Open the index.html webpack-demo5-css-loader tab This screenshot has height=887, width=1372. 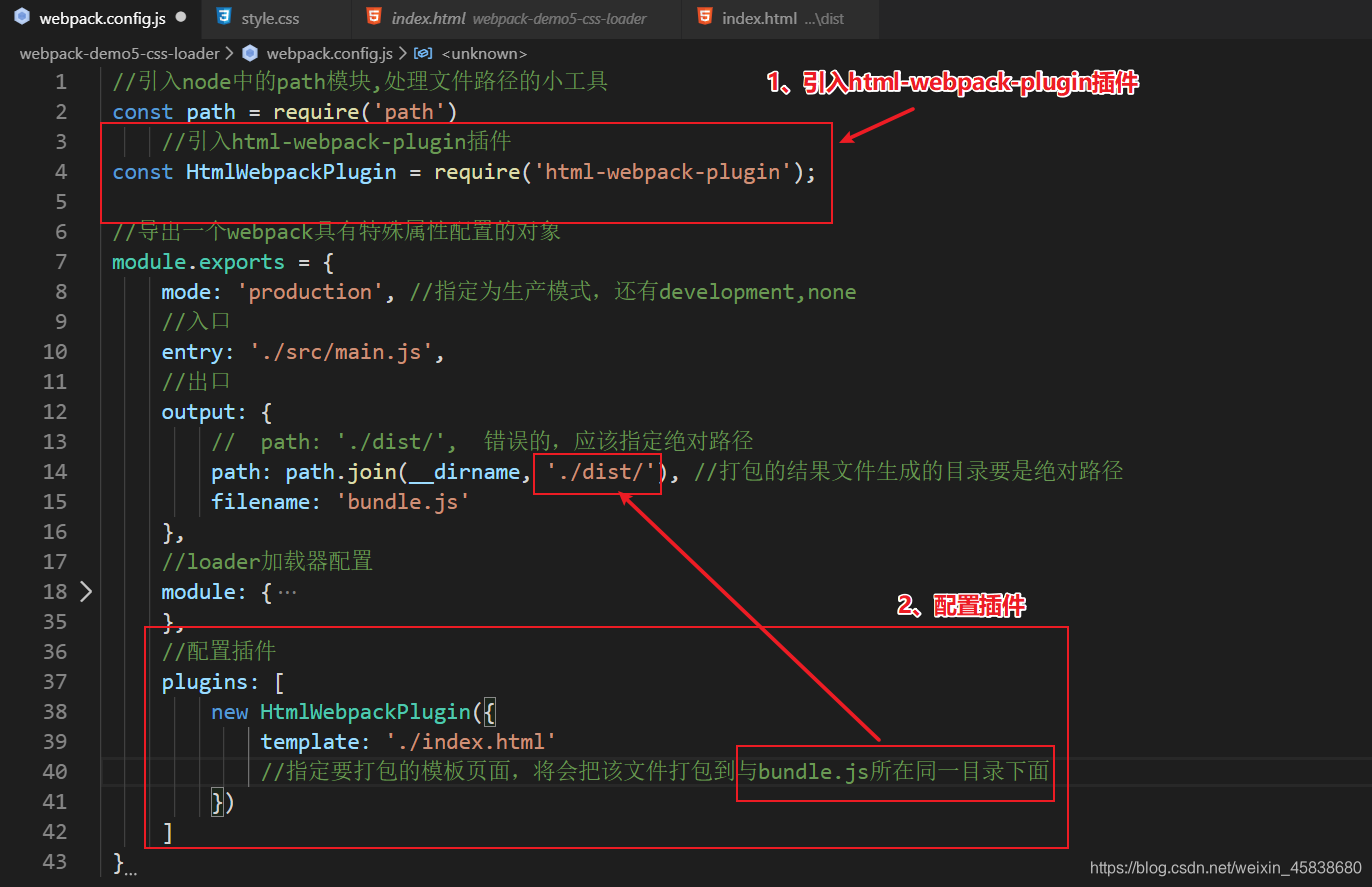coord(518,18)
